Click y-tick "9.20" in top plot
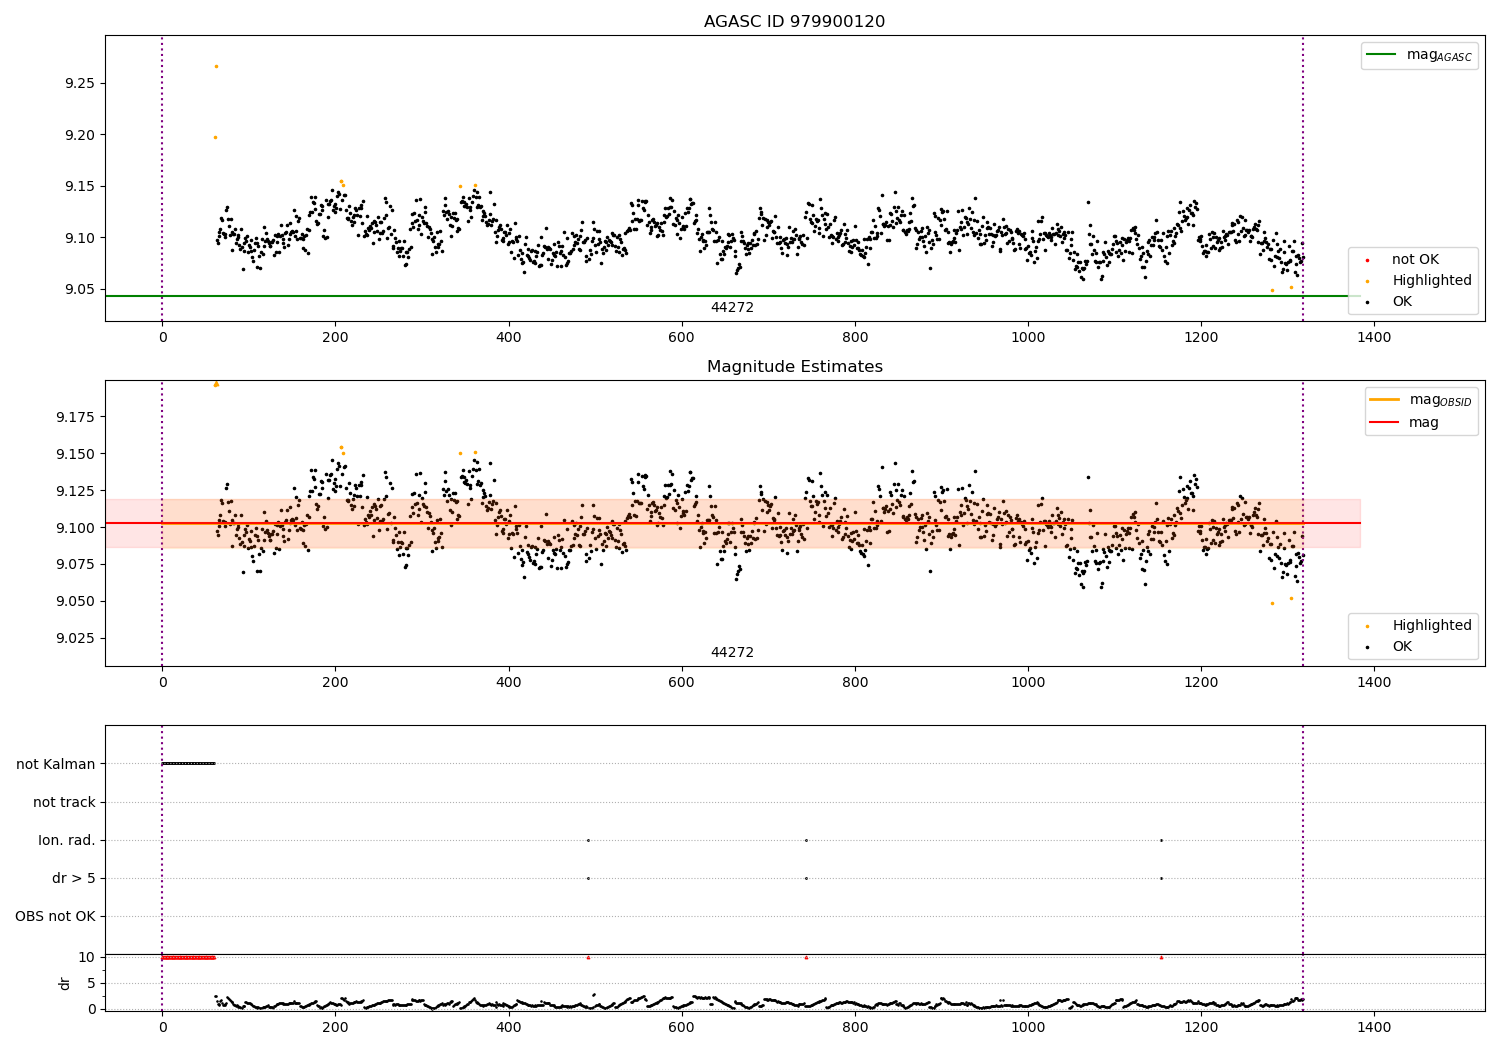This screenshot has height=1050, width=1500. (x=78, y=135)
